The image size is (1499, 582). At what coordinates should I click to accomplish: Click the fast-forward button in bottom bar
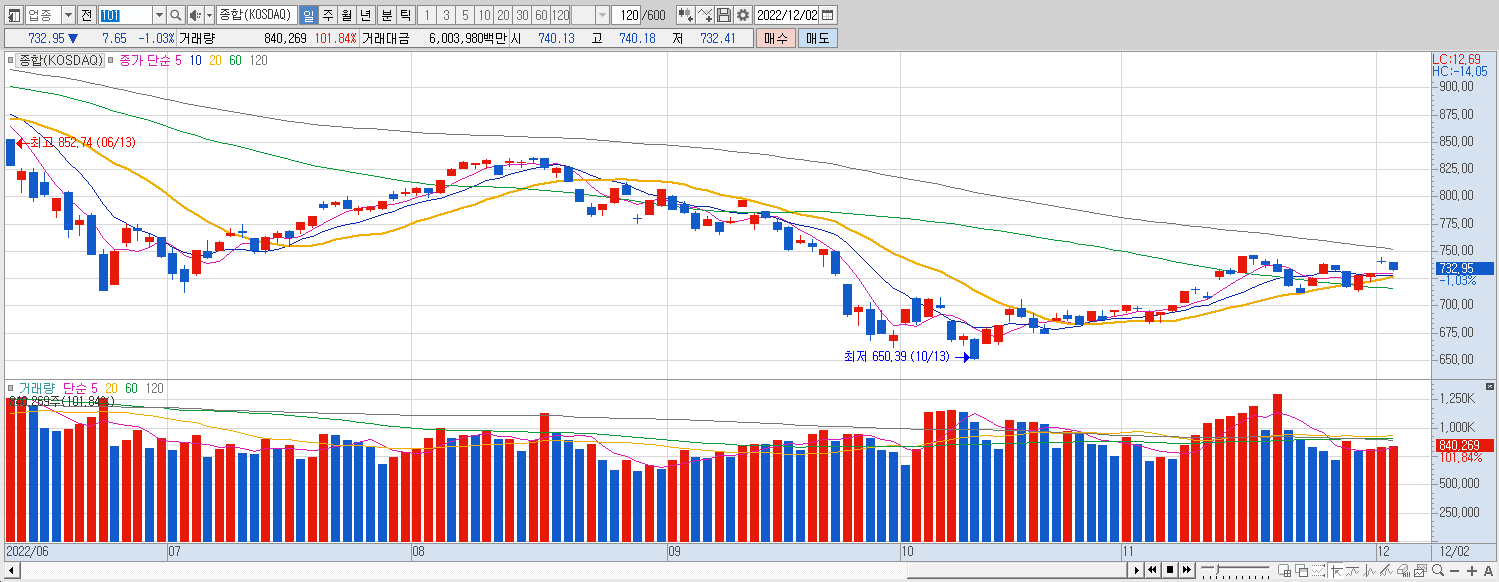pos(1187,570)
